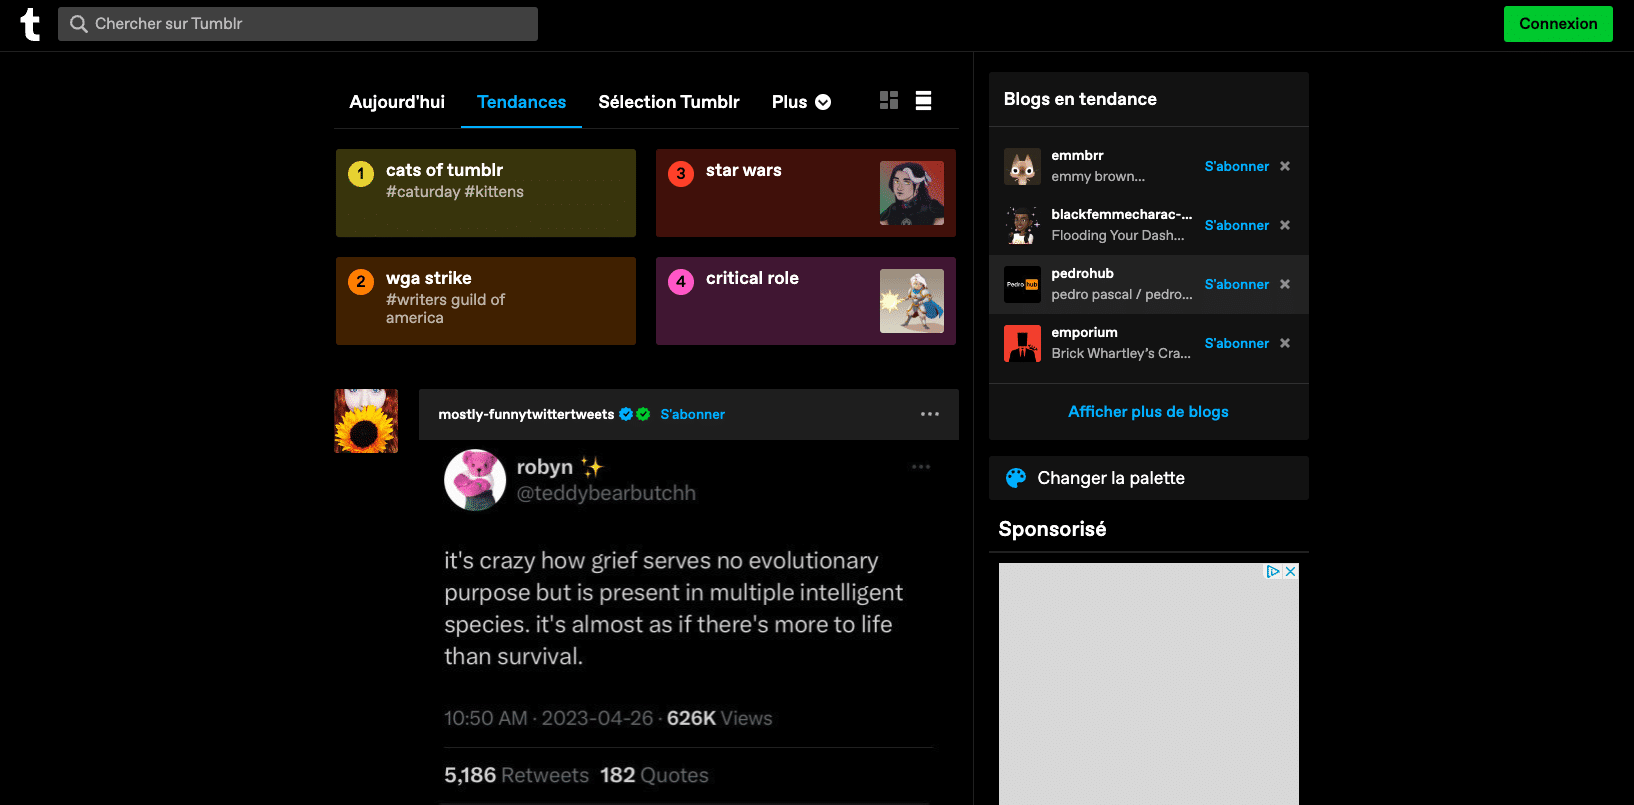Open the cats of tumblr trend
Viewport: 1634px width, 805px height.
tap(486, 193)
